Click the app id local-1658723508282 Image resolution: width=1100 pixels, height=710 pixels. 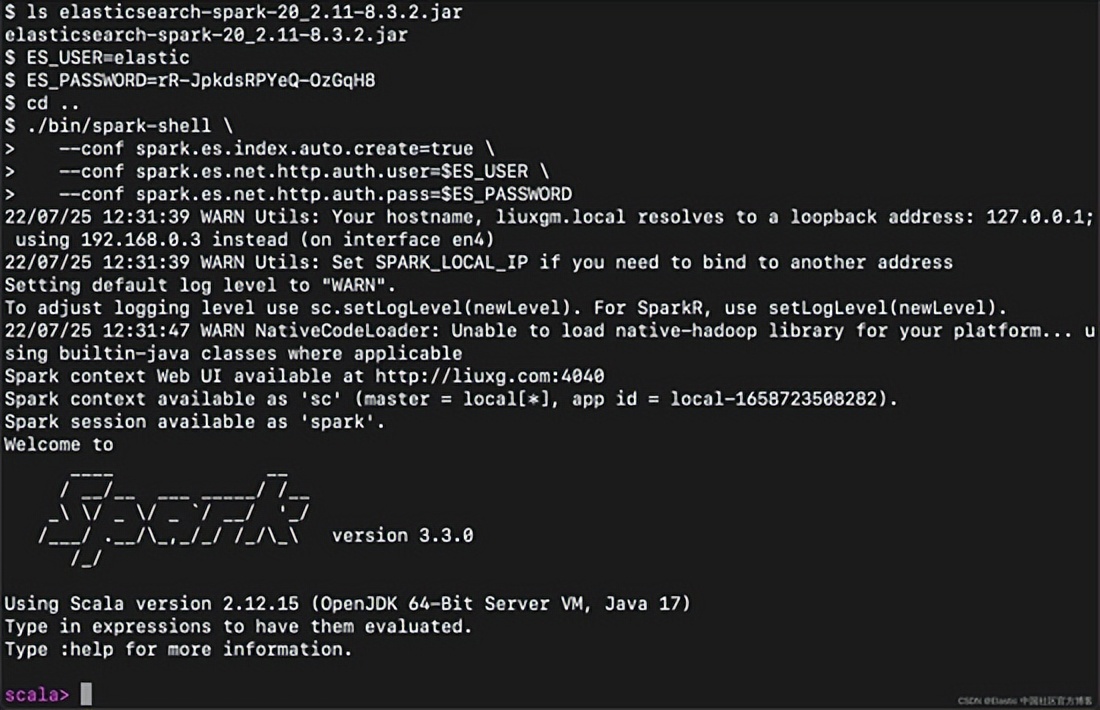(x=780, y=399)
